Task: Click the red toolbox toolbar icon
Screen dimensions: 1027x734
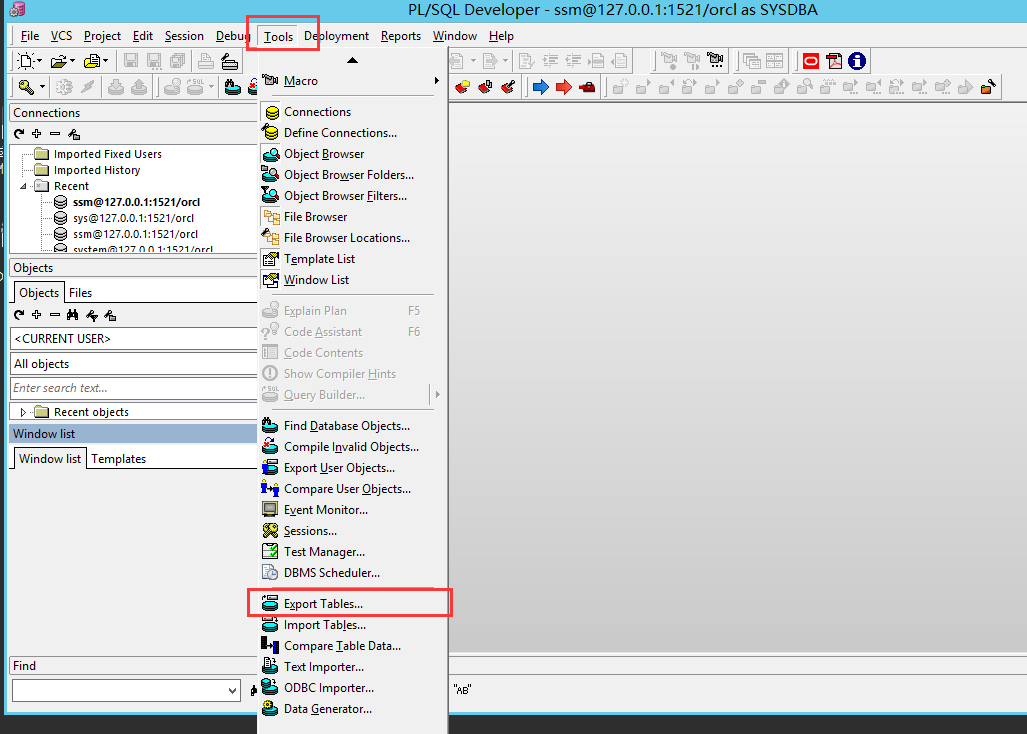Action: 587,86
